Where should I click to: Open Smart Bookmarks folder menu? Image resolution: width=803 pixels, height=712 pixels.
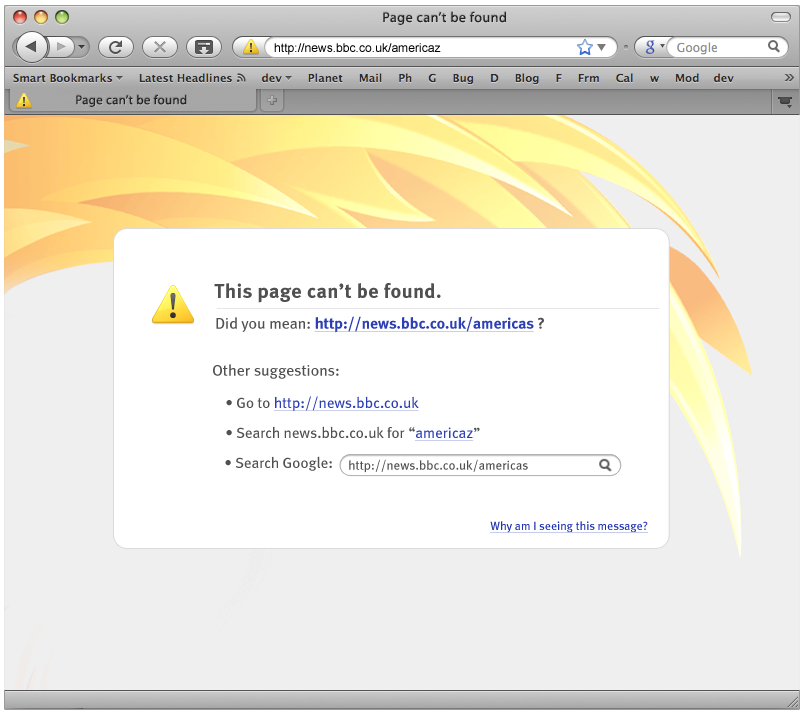68,78
